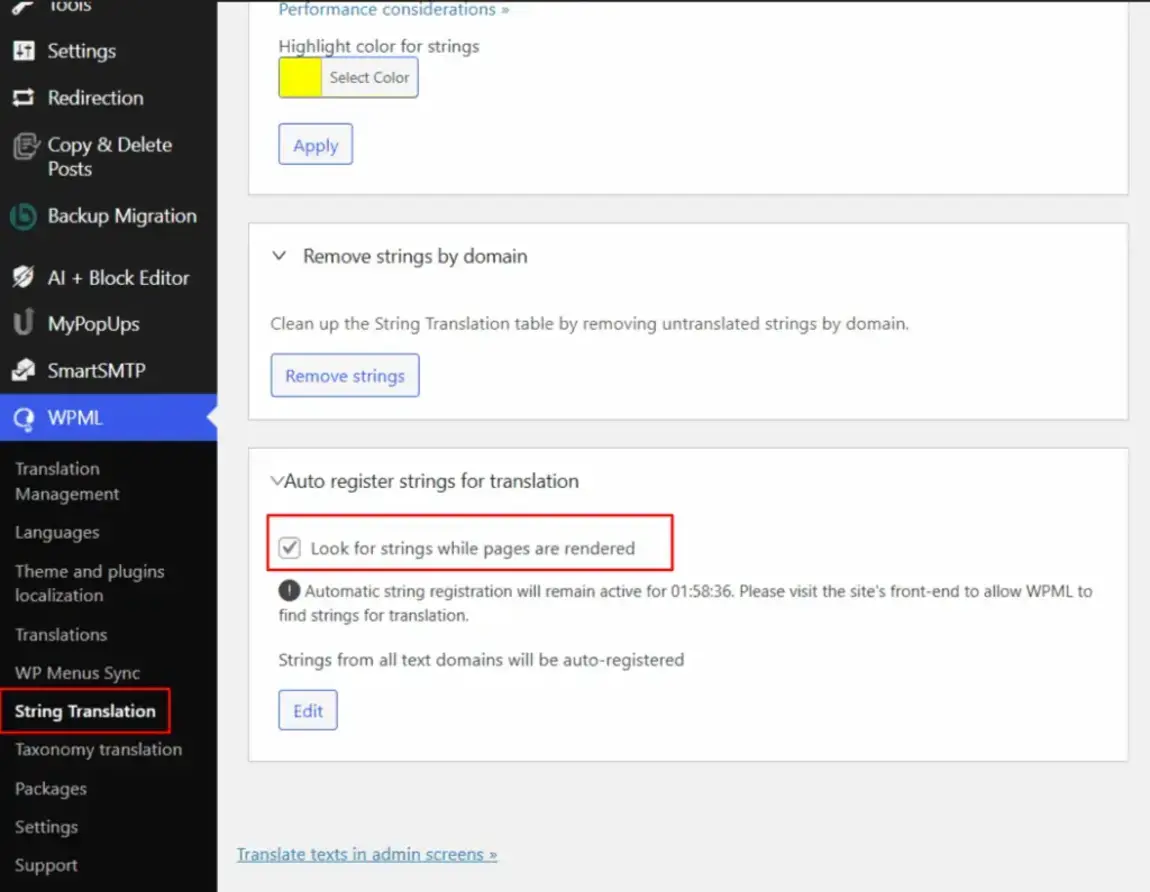
Task: Open Translate texts in admin screens link
Action: [367, 854]
